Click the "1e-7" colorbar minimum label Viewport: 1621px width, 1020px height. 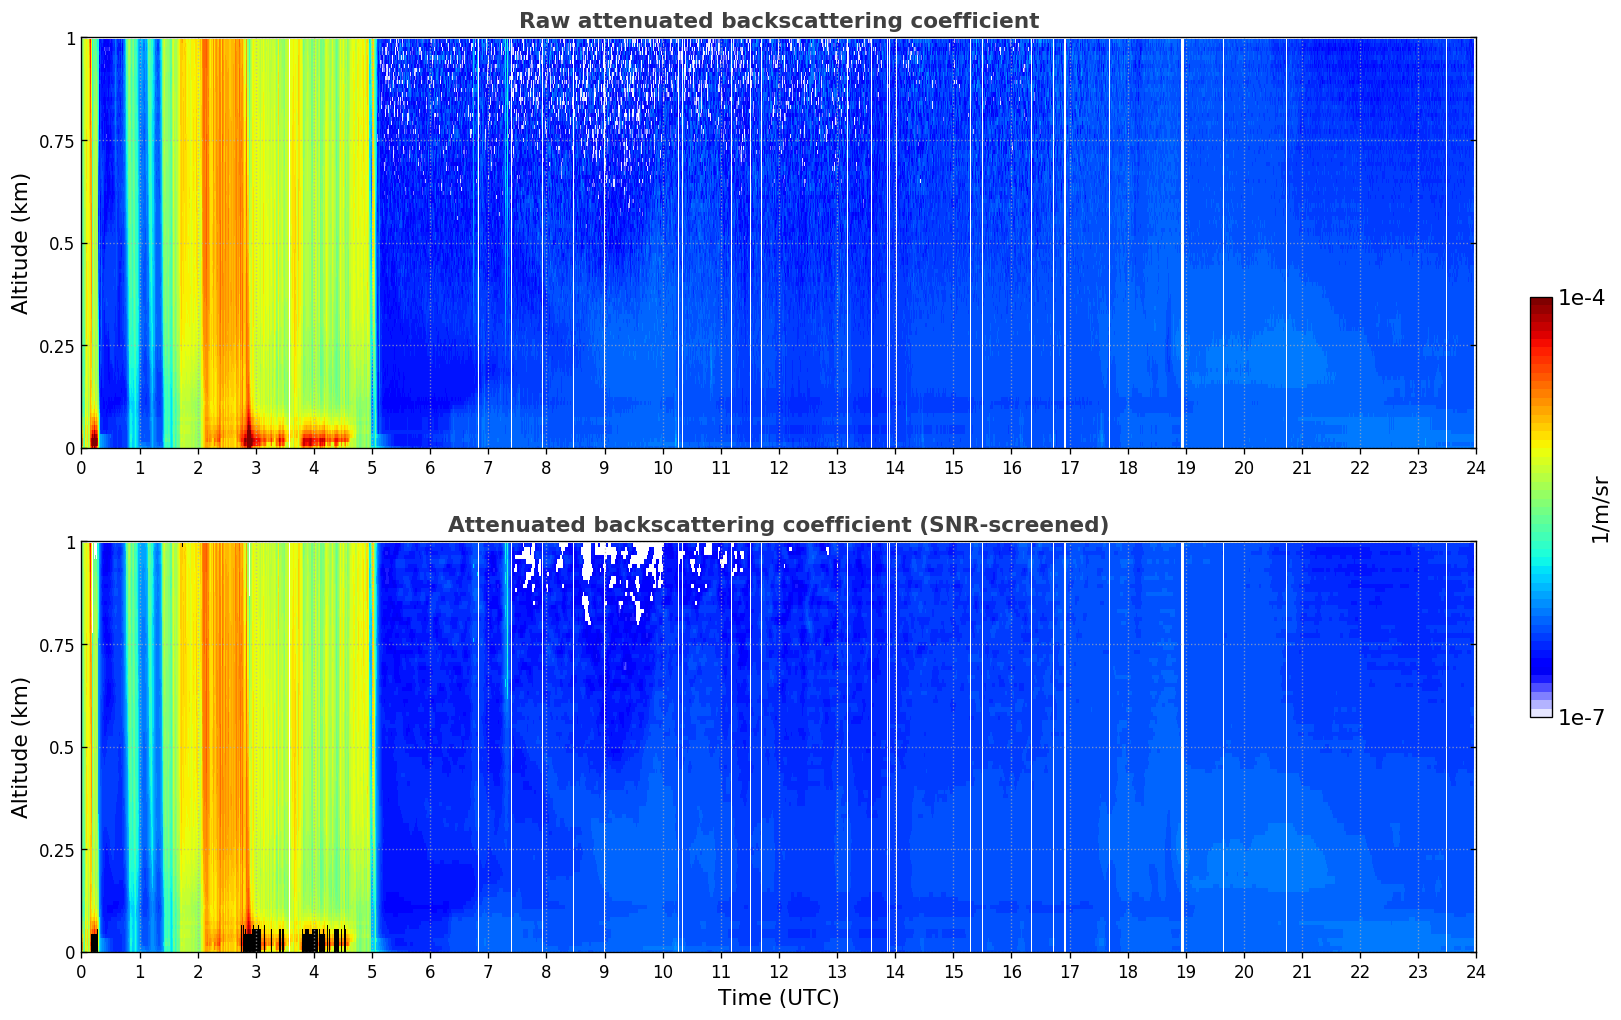[x=1582, y=718]
